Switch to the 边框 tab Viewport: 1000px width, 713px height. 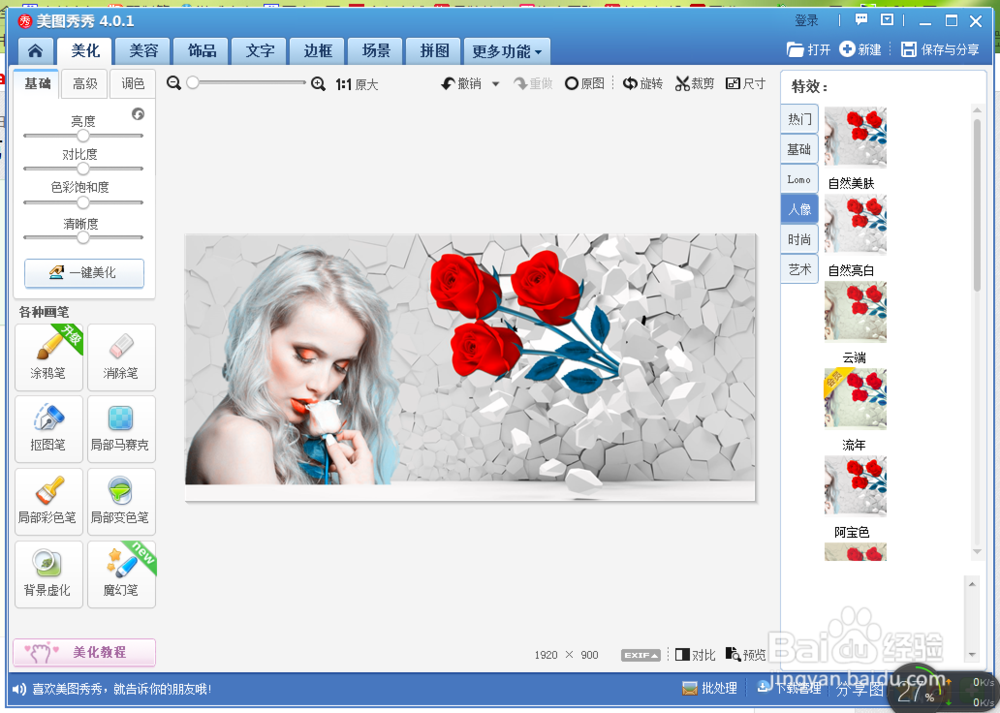tap(318, 51)
